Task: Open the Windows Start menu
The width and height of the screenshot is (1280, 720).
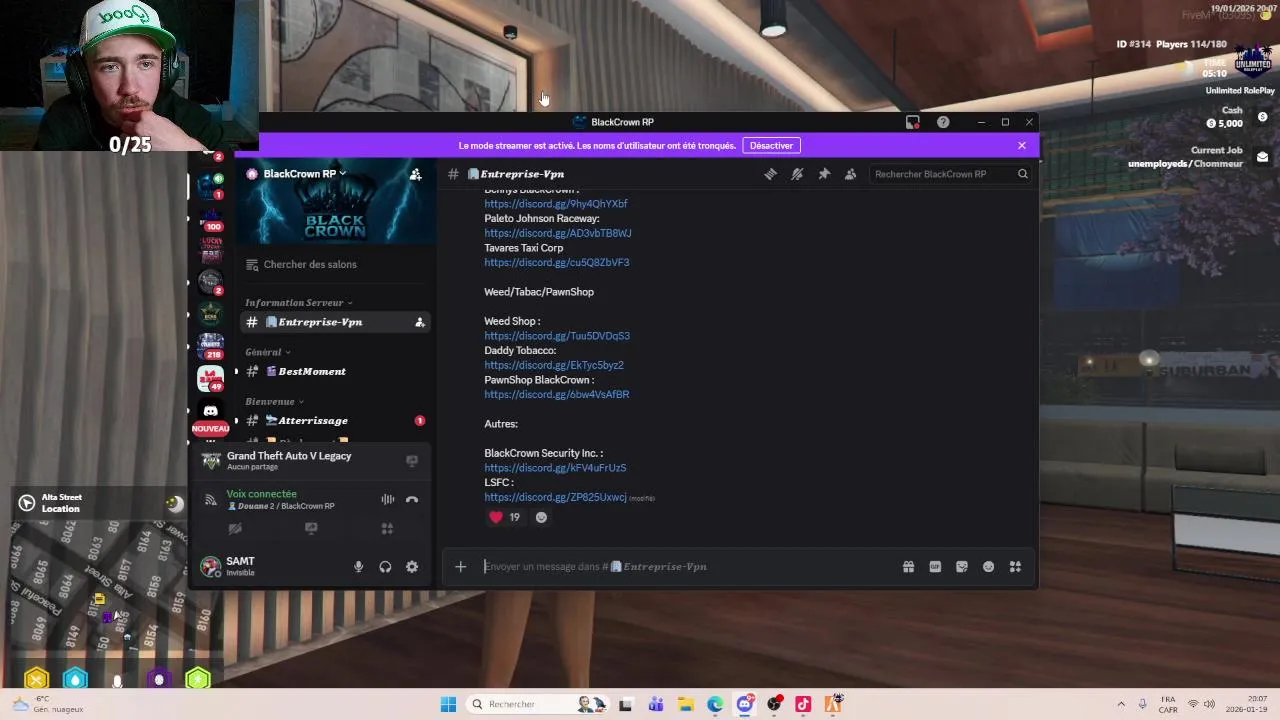Action: click(448, 705)
